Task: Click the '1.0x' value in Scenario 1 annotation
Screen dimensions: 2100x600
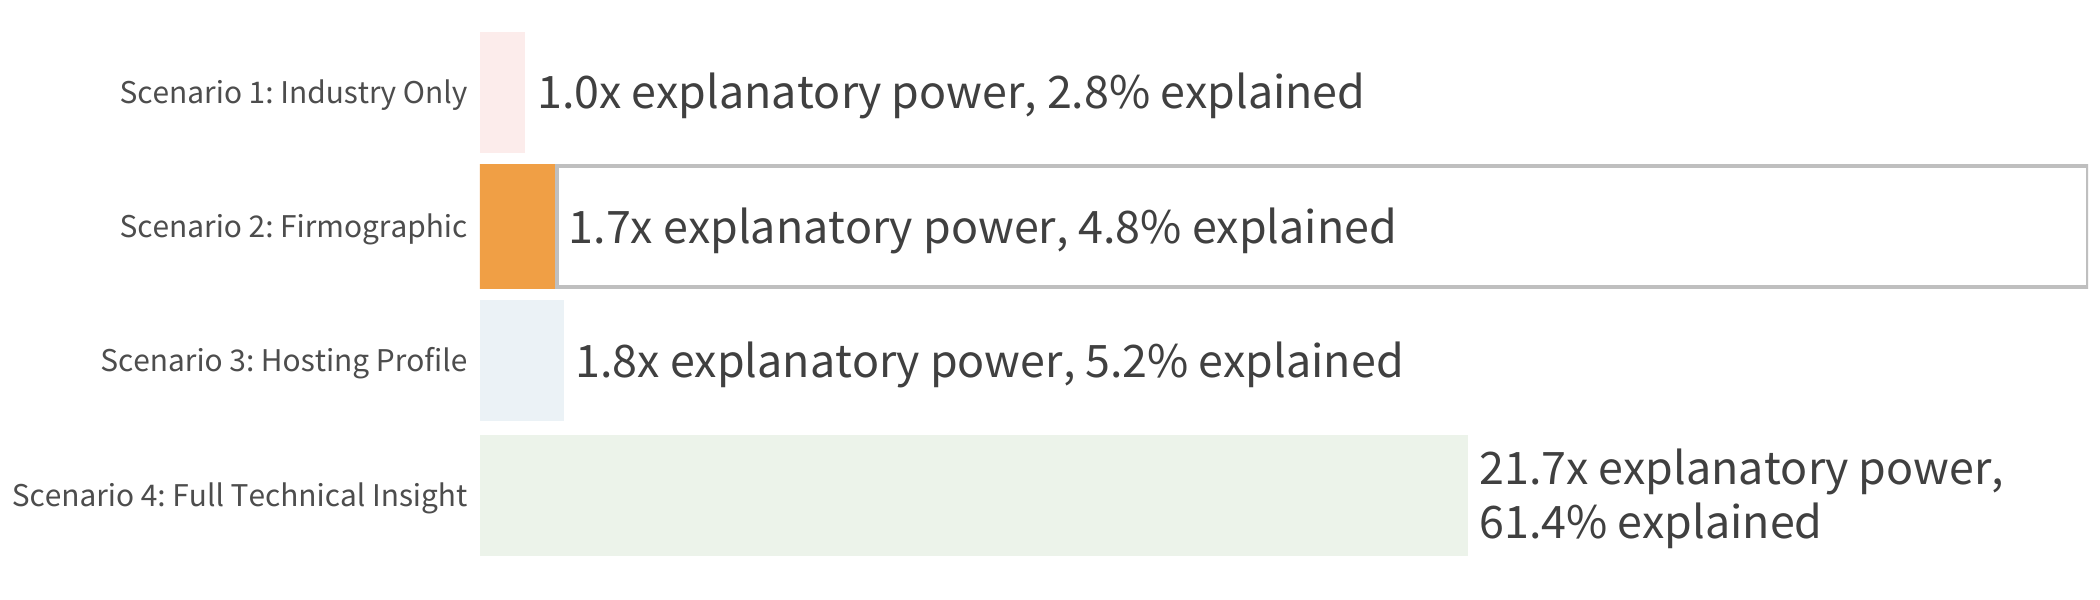Action: [x=579, y=92]
